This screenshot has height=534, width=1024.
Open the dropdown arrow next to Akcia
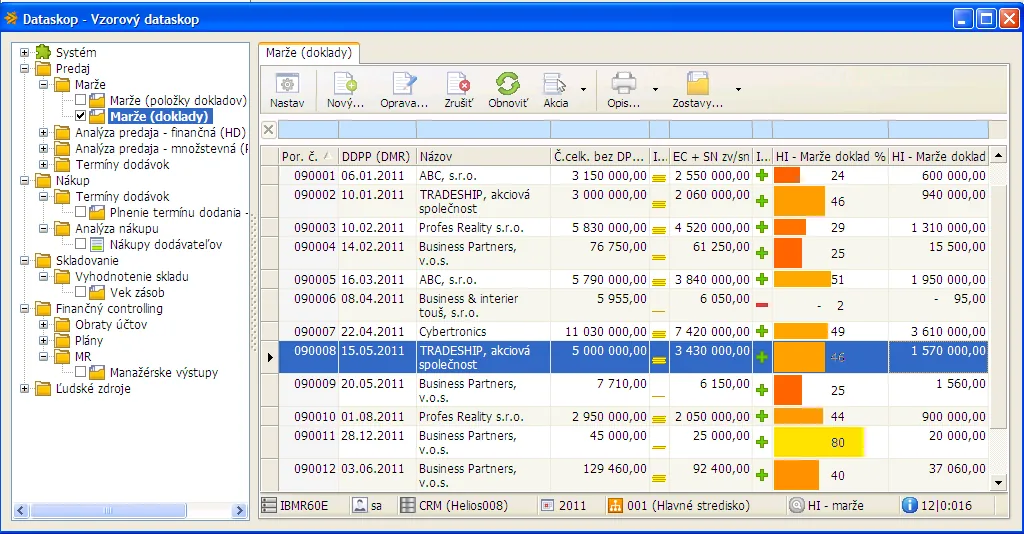pyautogui.click(x=583, y=89)
